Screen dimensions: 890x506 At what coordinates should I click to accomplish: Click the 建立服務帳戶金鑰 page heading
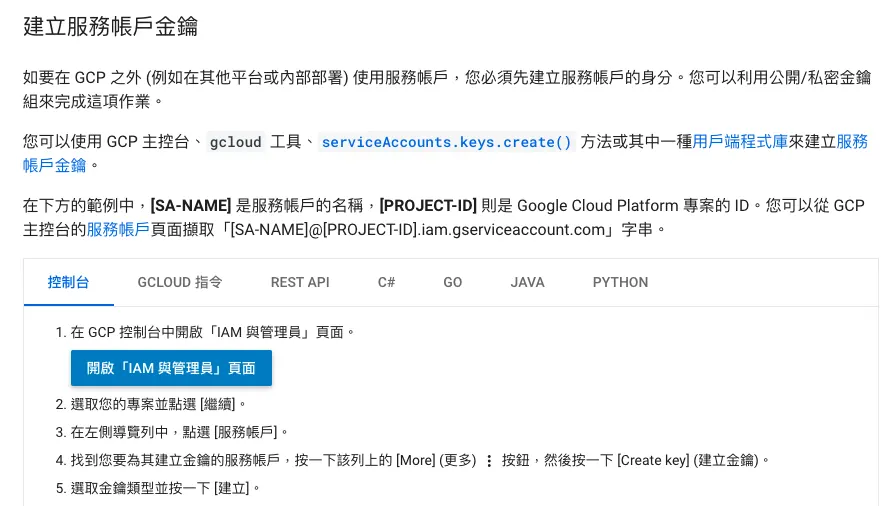click(x=110, y=26)
